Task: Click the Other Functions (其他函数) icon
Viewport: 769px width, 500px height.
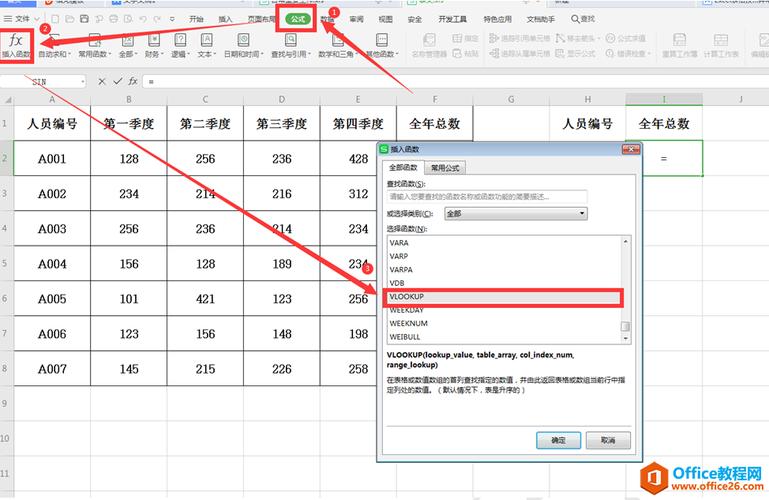Action: coord(382,40)
